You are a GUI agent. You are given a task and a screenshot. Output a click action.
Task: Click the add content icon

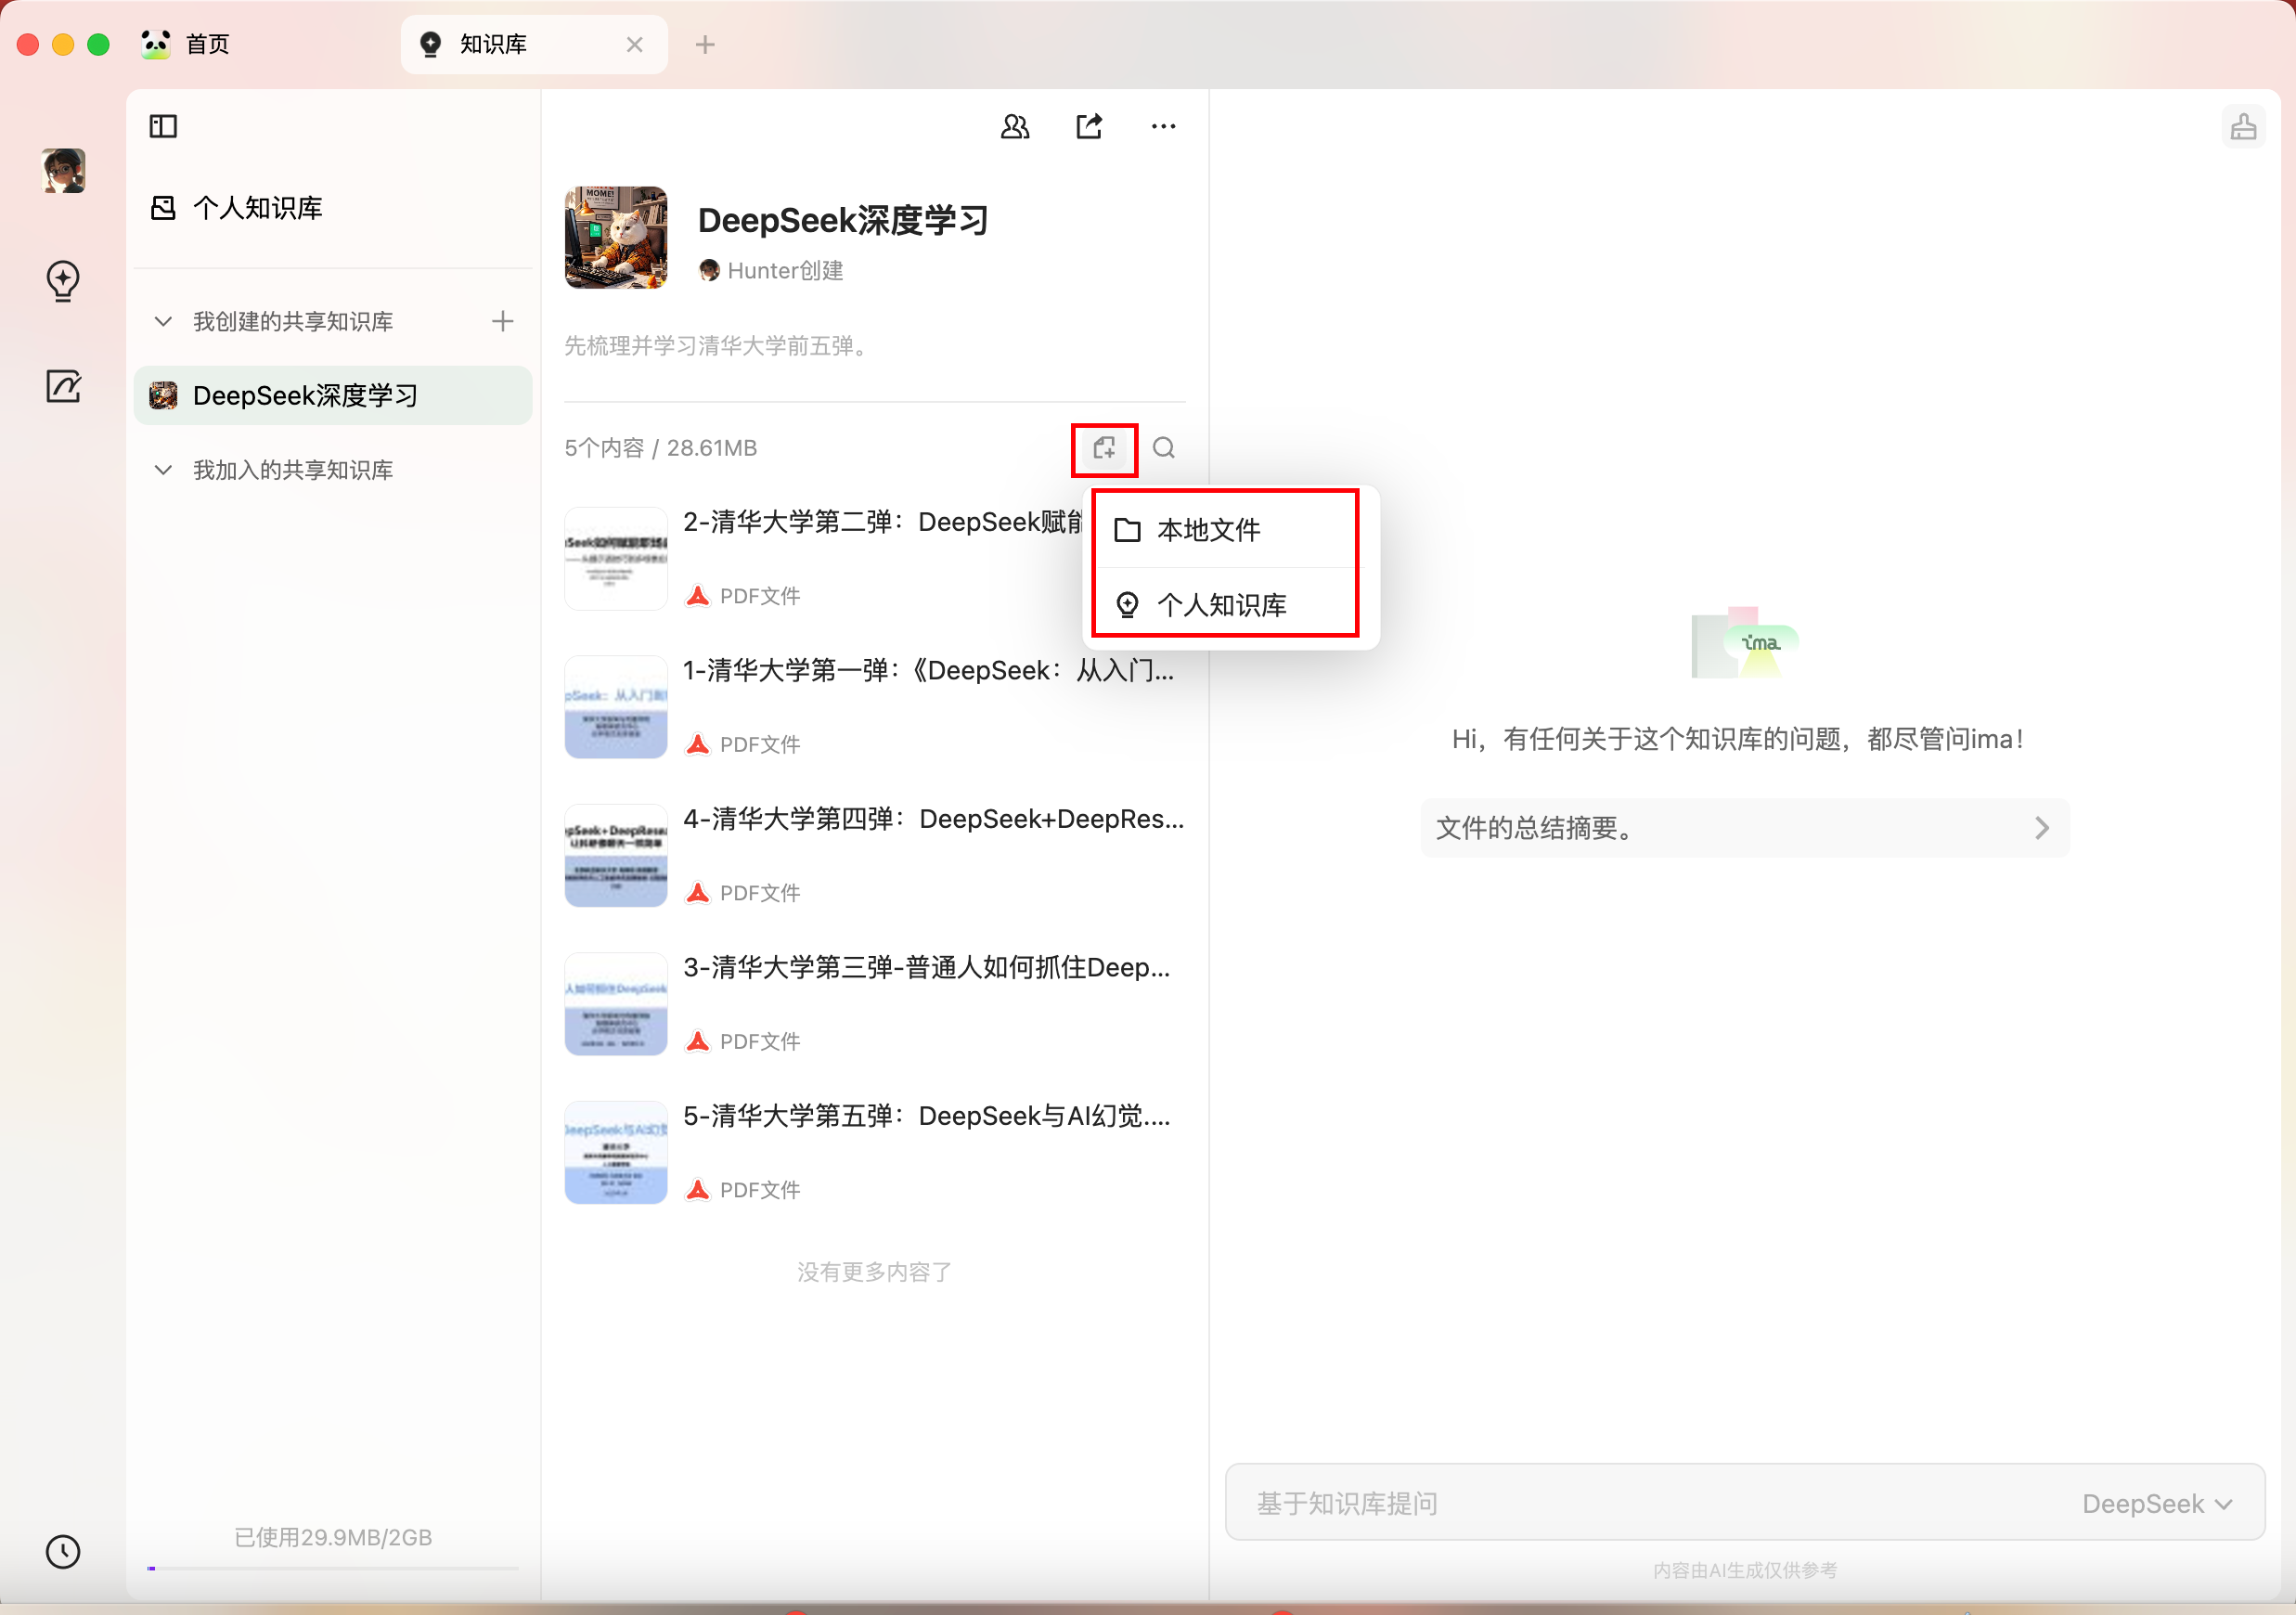click(1104, 448)
